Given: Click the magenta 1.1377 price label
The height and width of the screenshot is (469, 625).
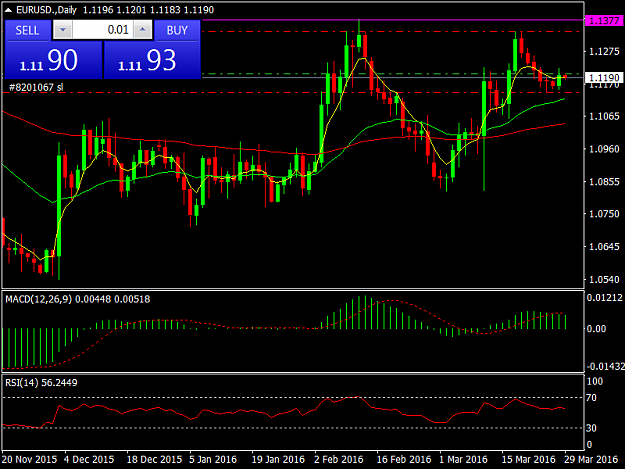Looking at the screenshot, I should click(x=603, y=20).
